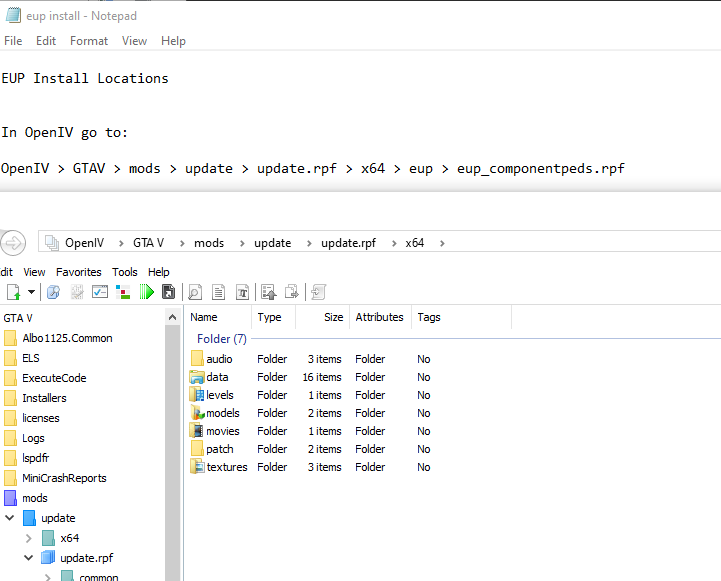Click OpenIV breadcrumb in address bar
The image size is (721, 581).
click(x=85, y=243)
